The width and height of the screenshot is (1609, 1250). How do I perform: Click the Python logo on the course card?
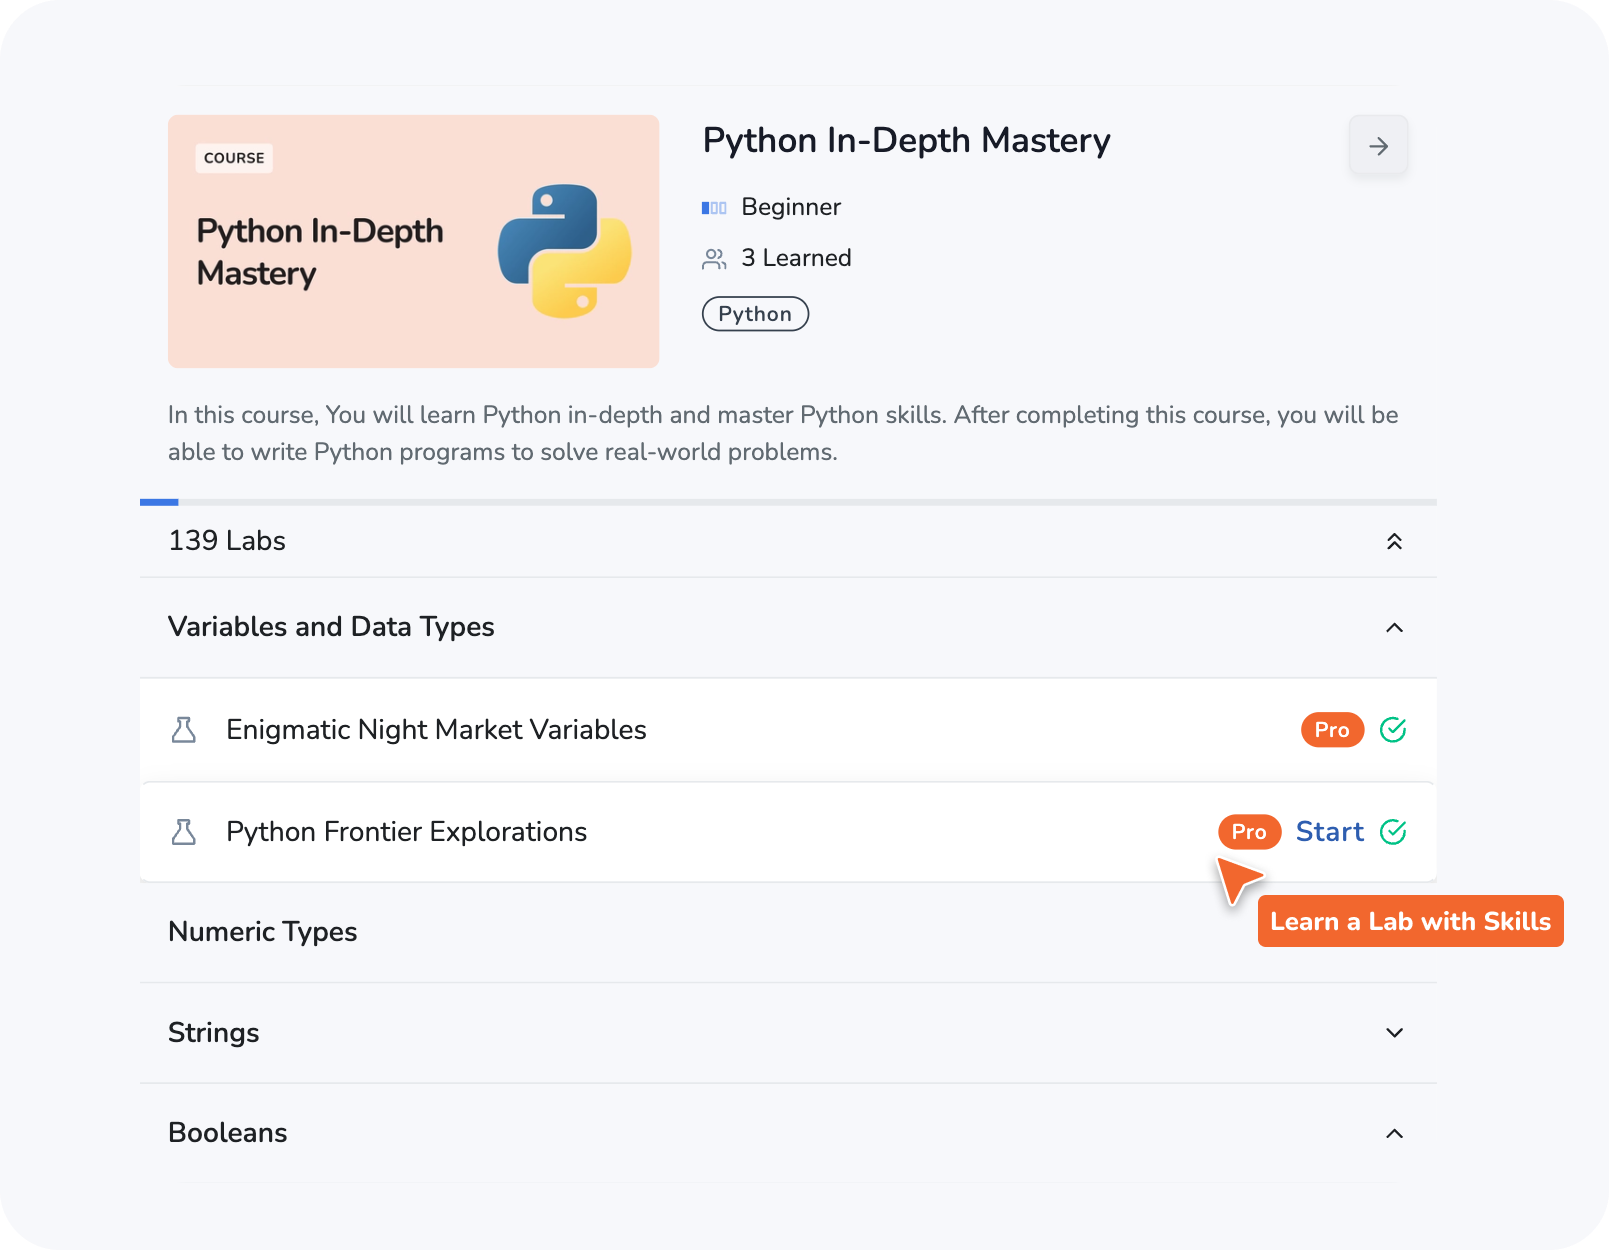click(x=565, y=251)
